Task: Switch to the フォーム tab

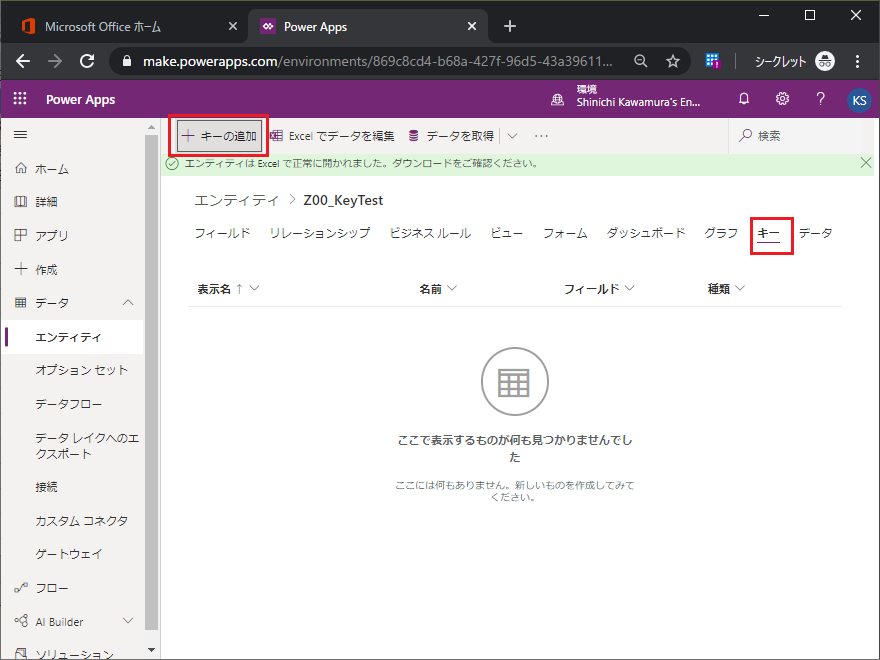Action: coord(565,233)
